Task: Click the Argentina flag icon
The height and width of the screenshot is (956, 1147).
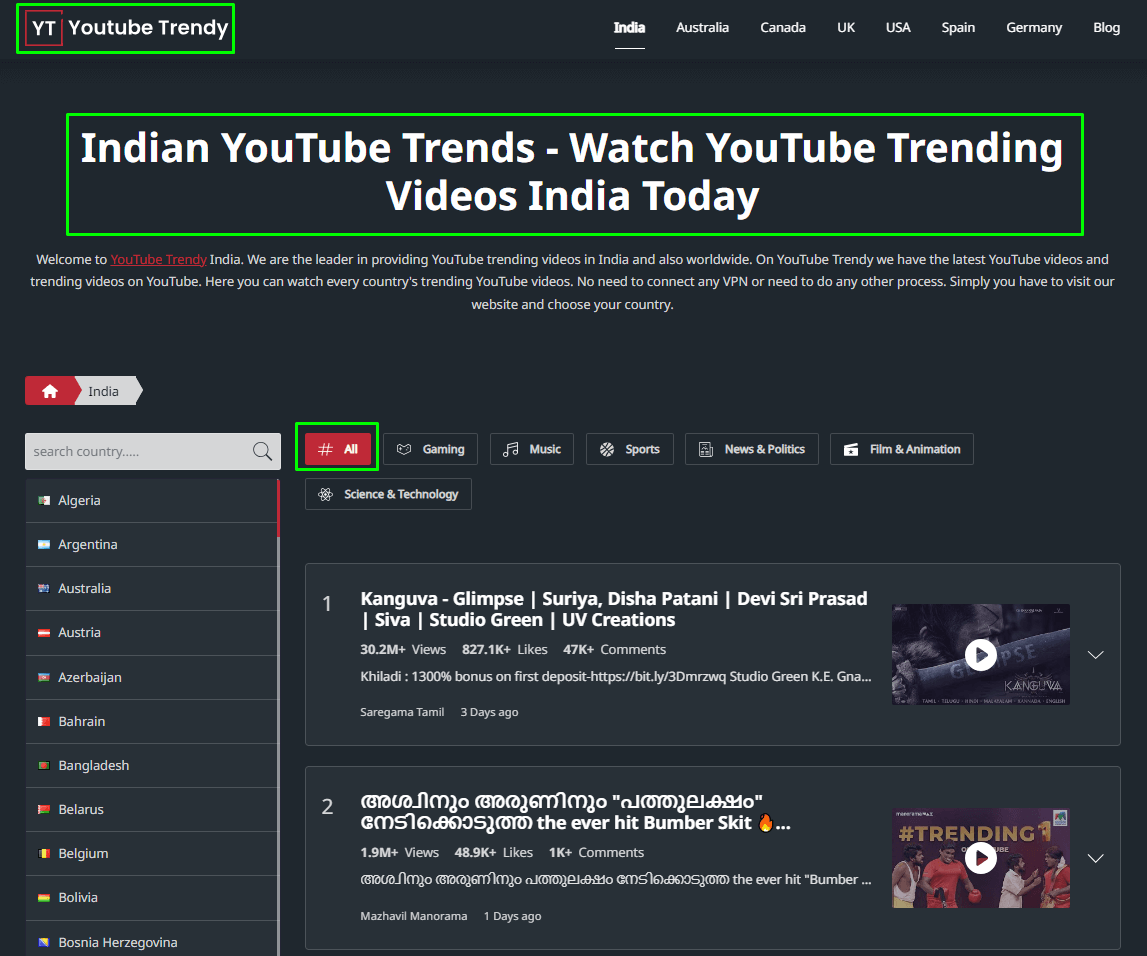Action: click(x=44, y=544)
